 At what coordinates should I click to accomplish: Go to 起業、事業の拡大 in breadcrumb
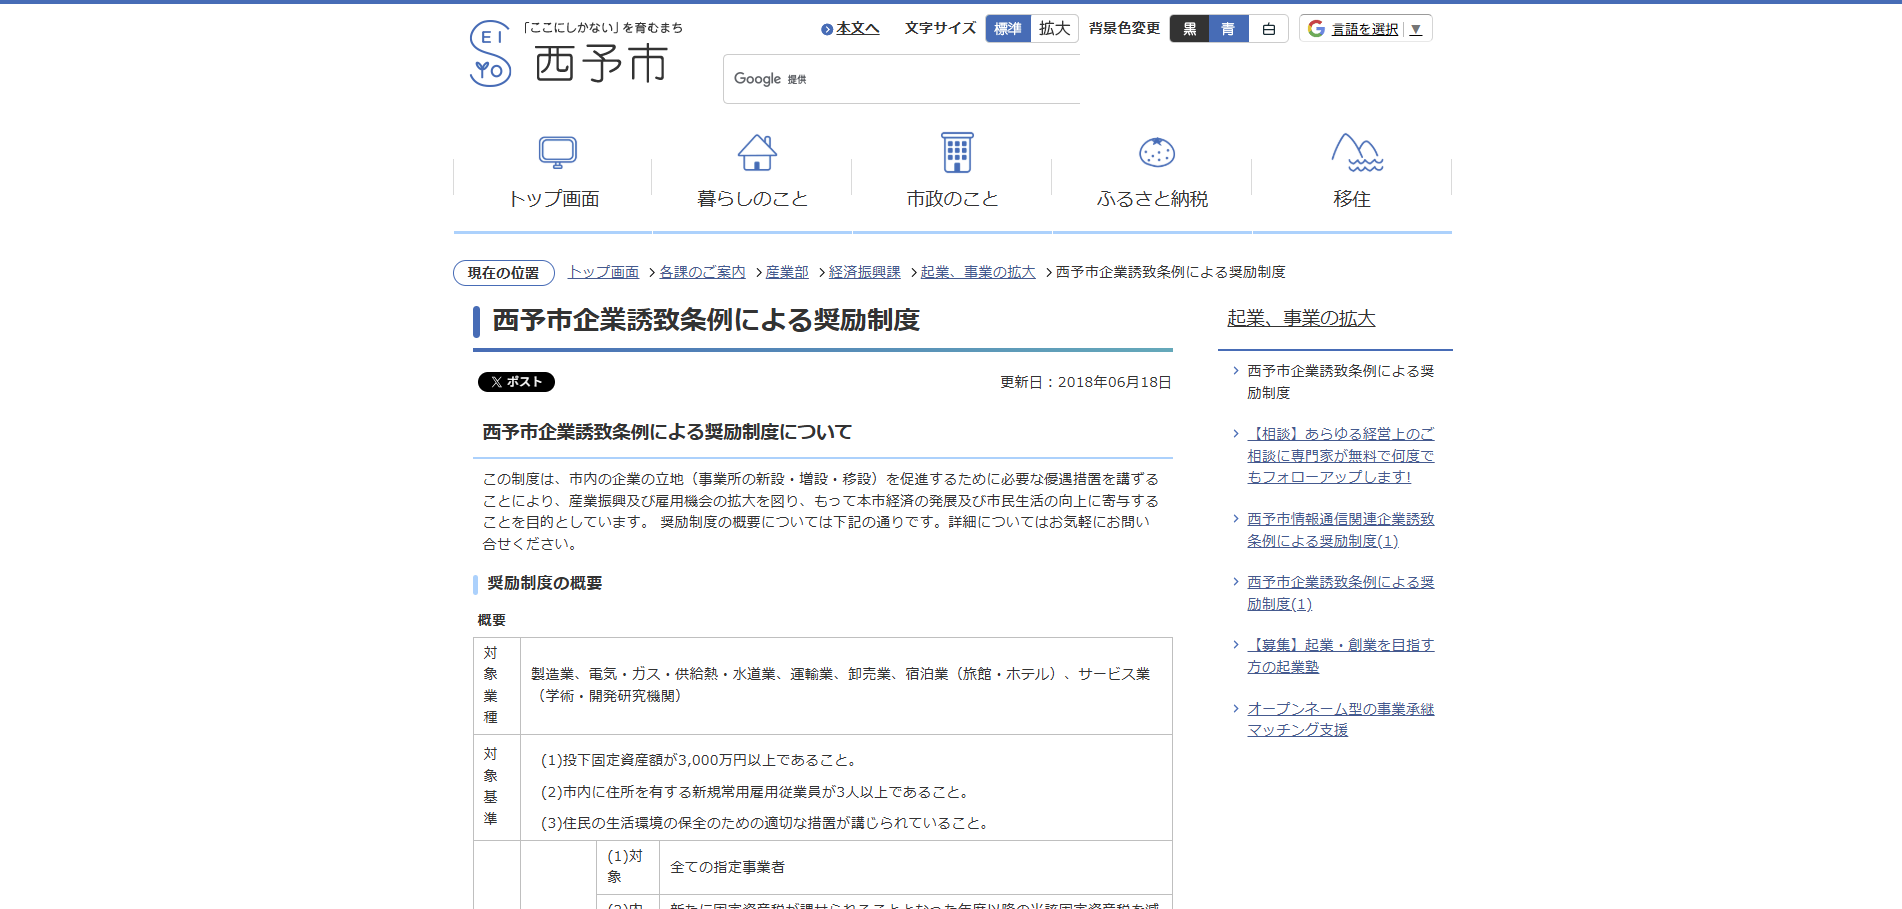click(x=978, y=272)
